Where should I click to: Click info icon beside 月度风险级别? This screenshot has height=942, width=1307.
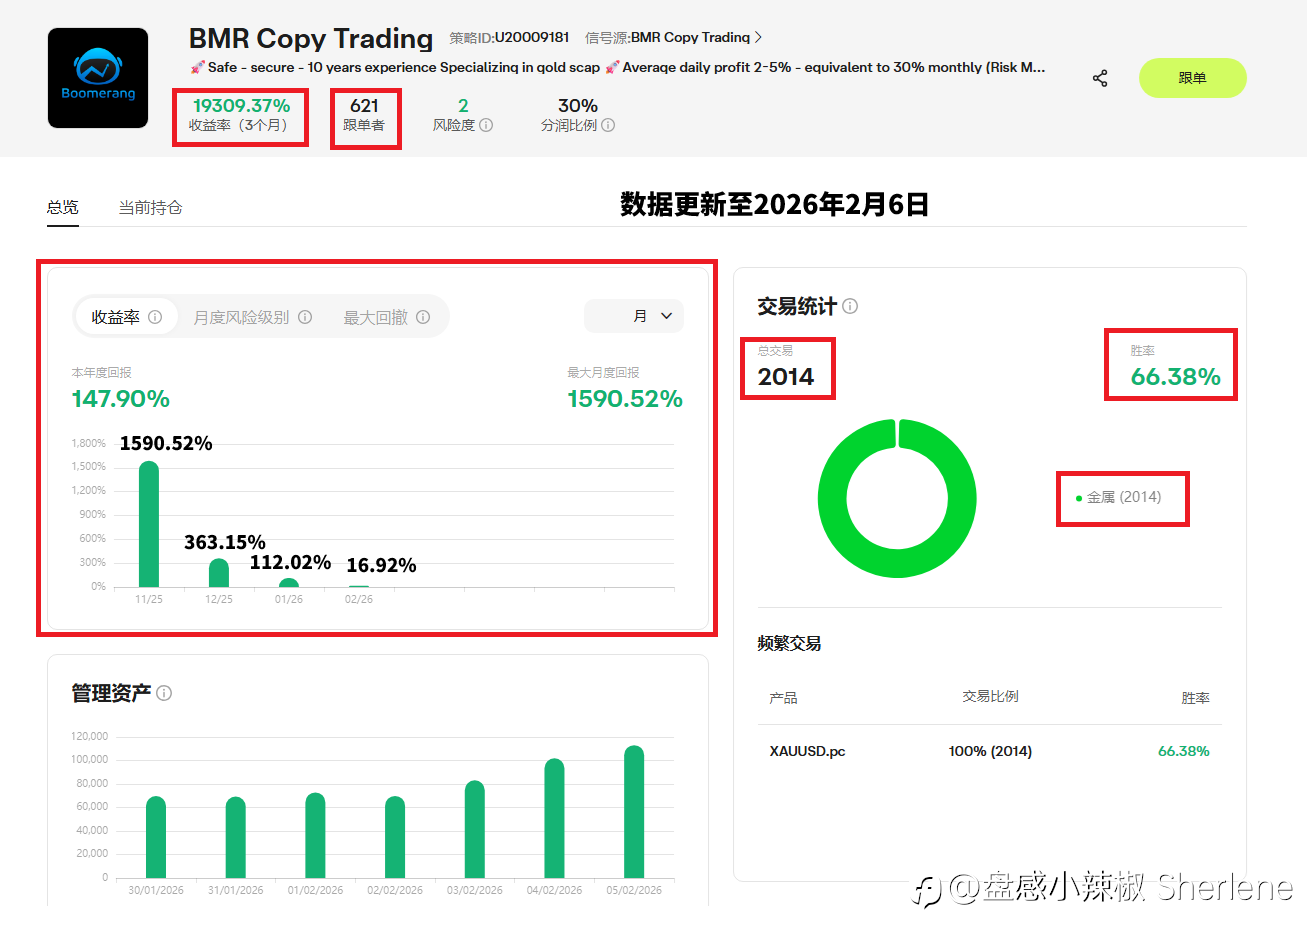point(305,317)
